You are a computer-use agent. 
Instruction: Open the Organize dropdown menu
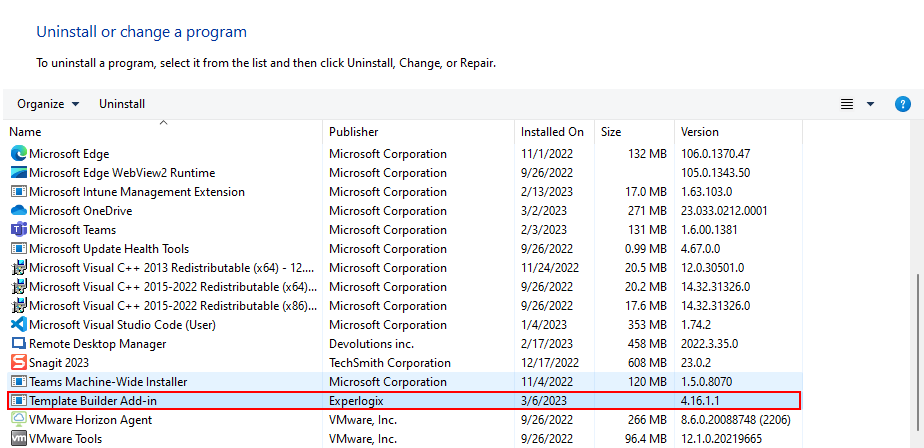pos(48,104)
